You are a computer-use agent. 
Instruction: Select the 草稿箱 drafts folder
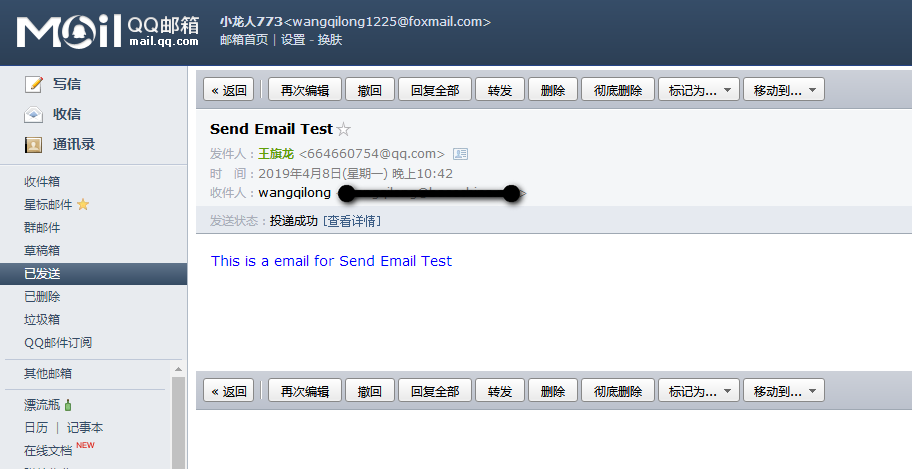(x=42, y=251)
